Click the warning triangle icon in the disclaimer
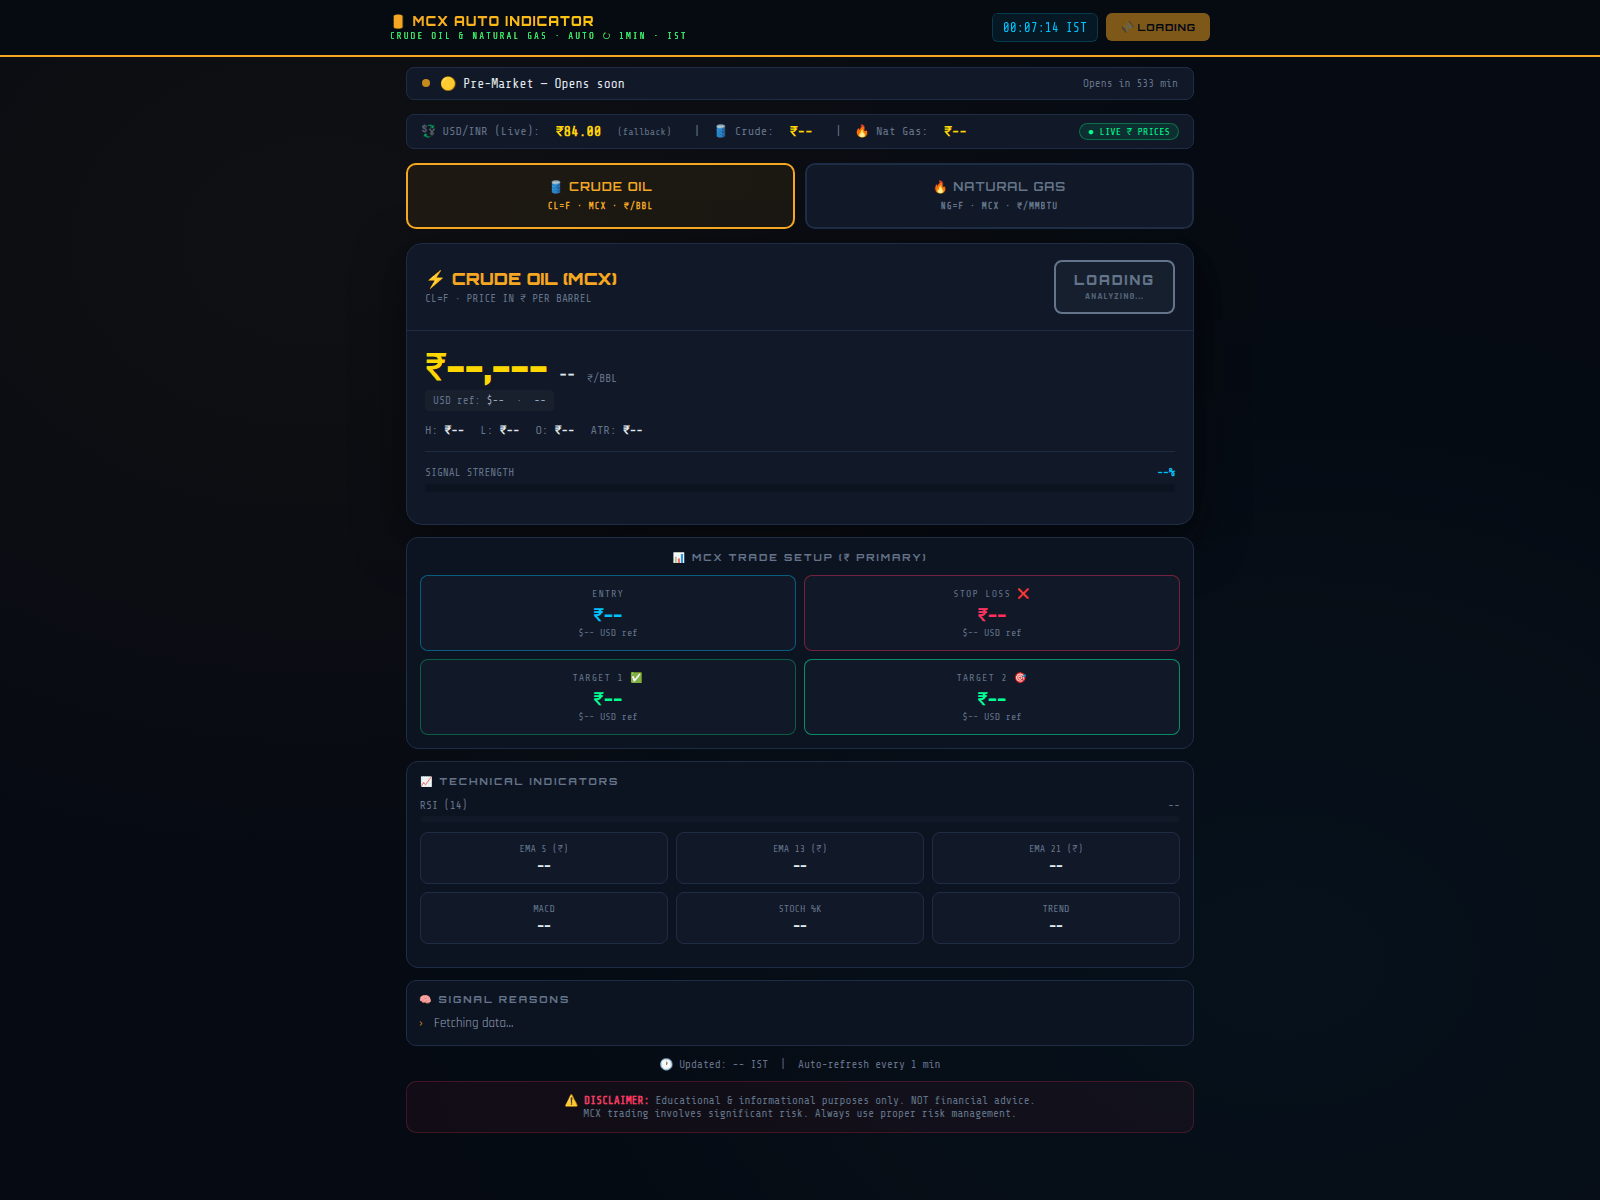Viewport: 1600px width, 1200px height. tap(570, 1100)
